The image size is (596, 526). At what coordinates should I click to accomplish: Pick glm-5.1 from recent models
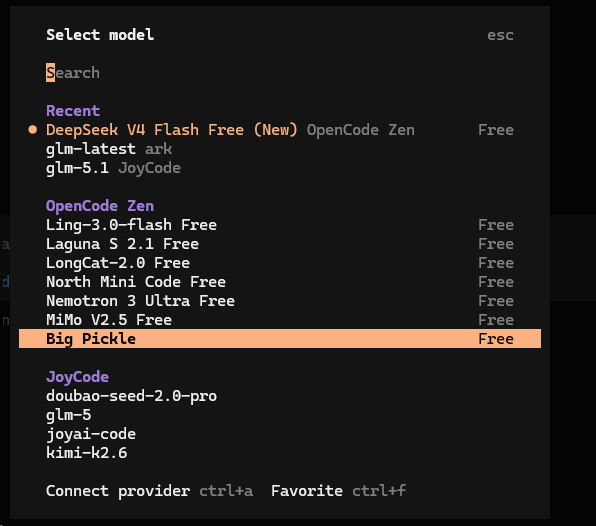280,168
